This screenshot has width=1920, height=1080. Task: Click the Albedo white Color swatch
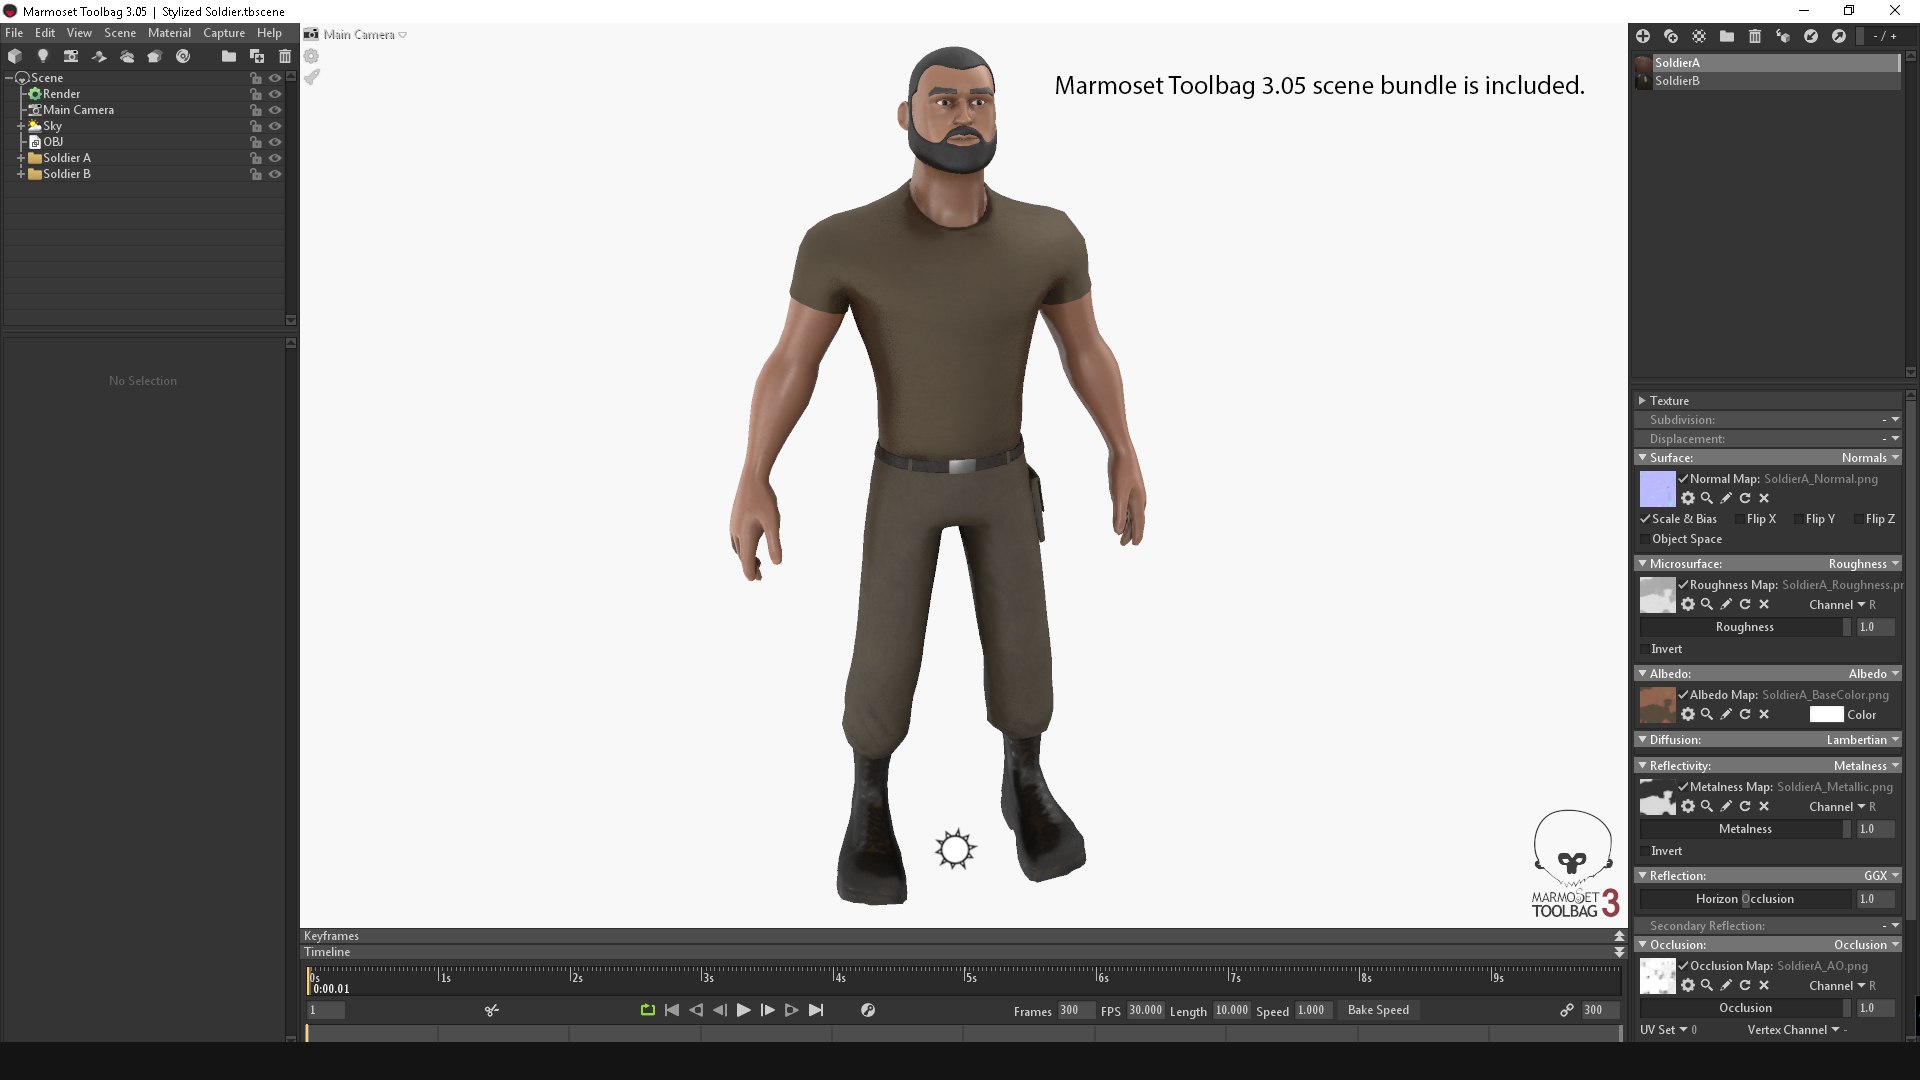(1826, 715)
